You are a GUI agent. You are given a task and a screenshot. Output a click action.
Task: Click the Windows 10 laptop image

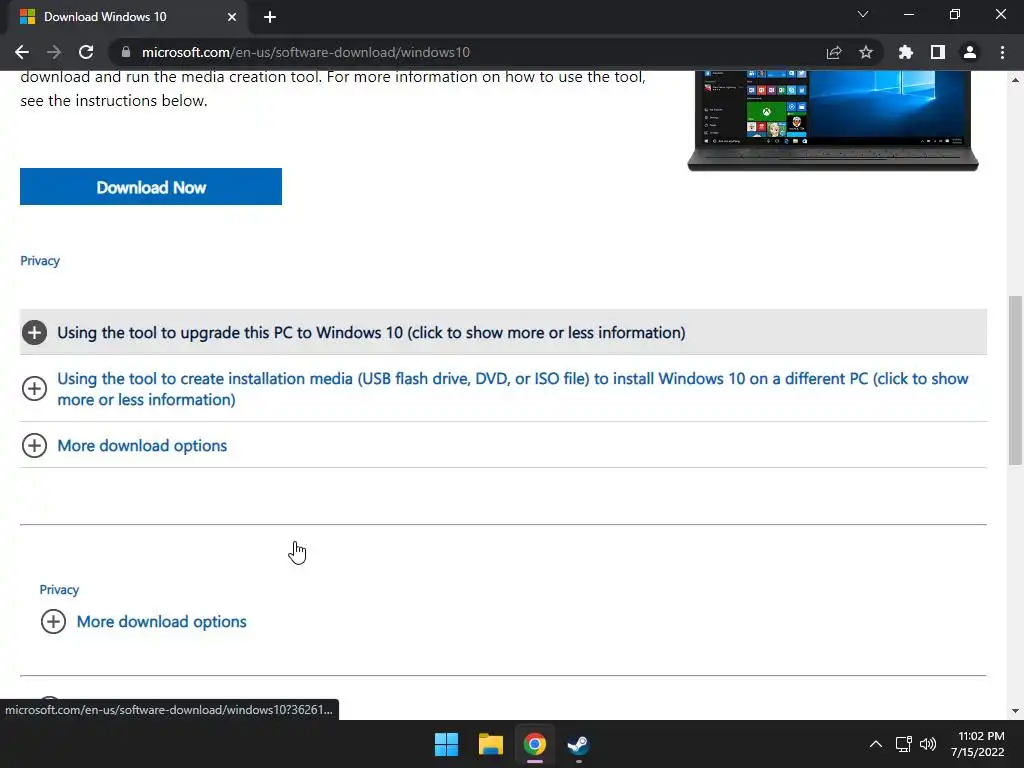pyautogui.click(x=833, y=121)
